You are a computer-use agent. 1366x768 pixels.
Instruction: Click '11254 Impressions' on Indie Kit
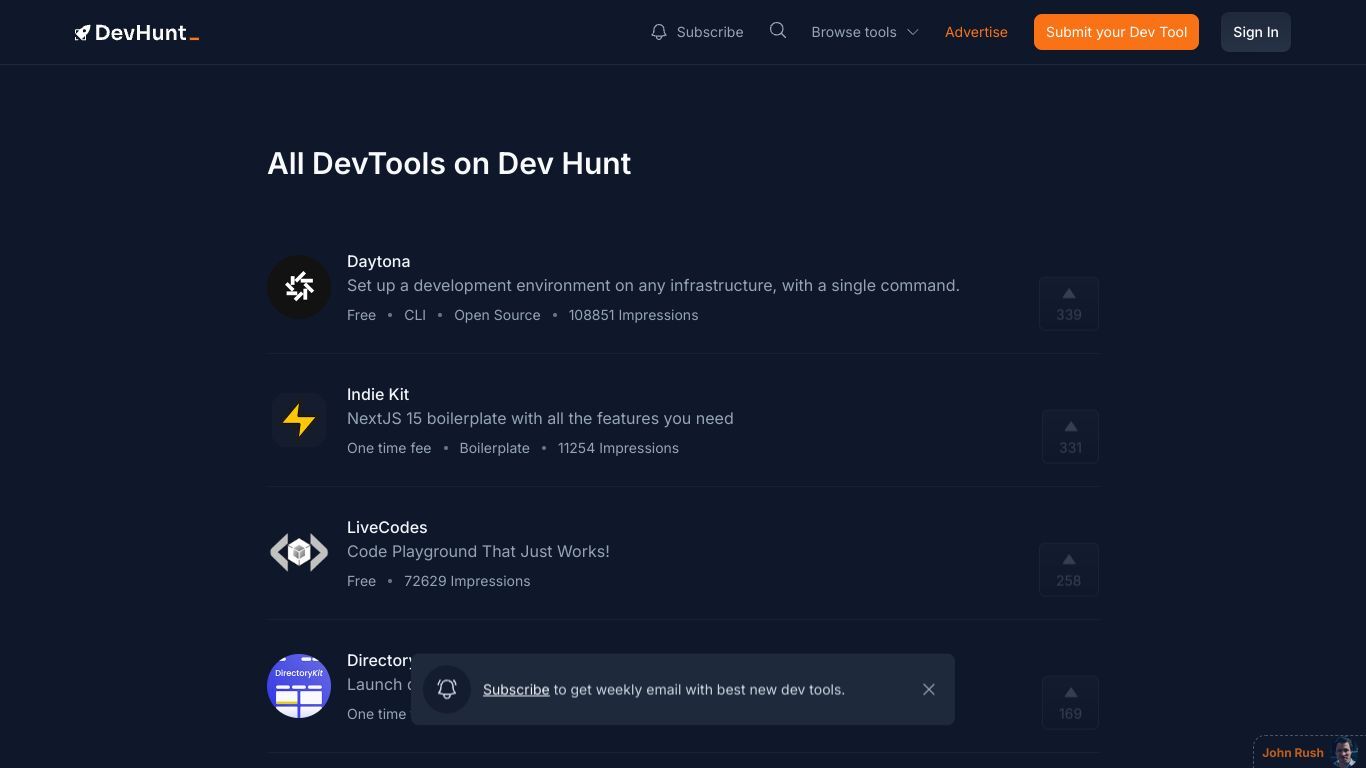coord(618,448)
